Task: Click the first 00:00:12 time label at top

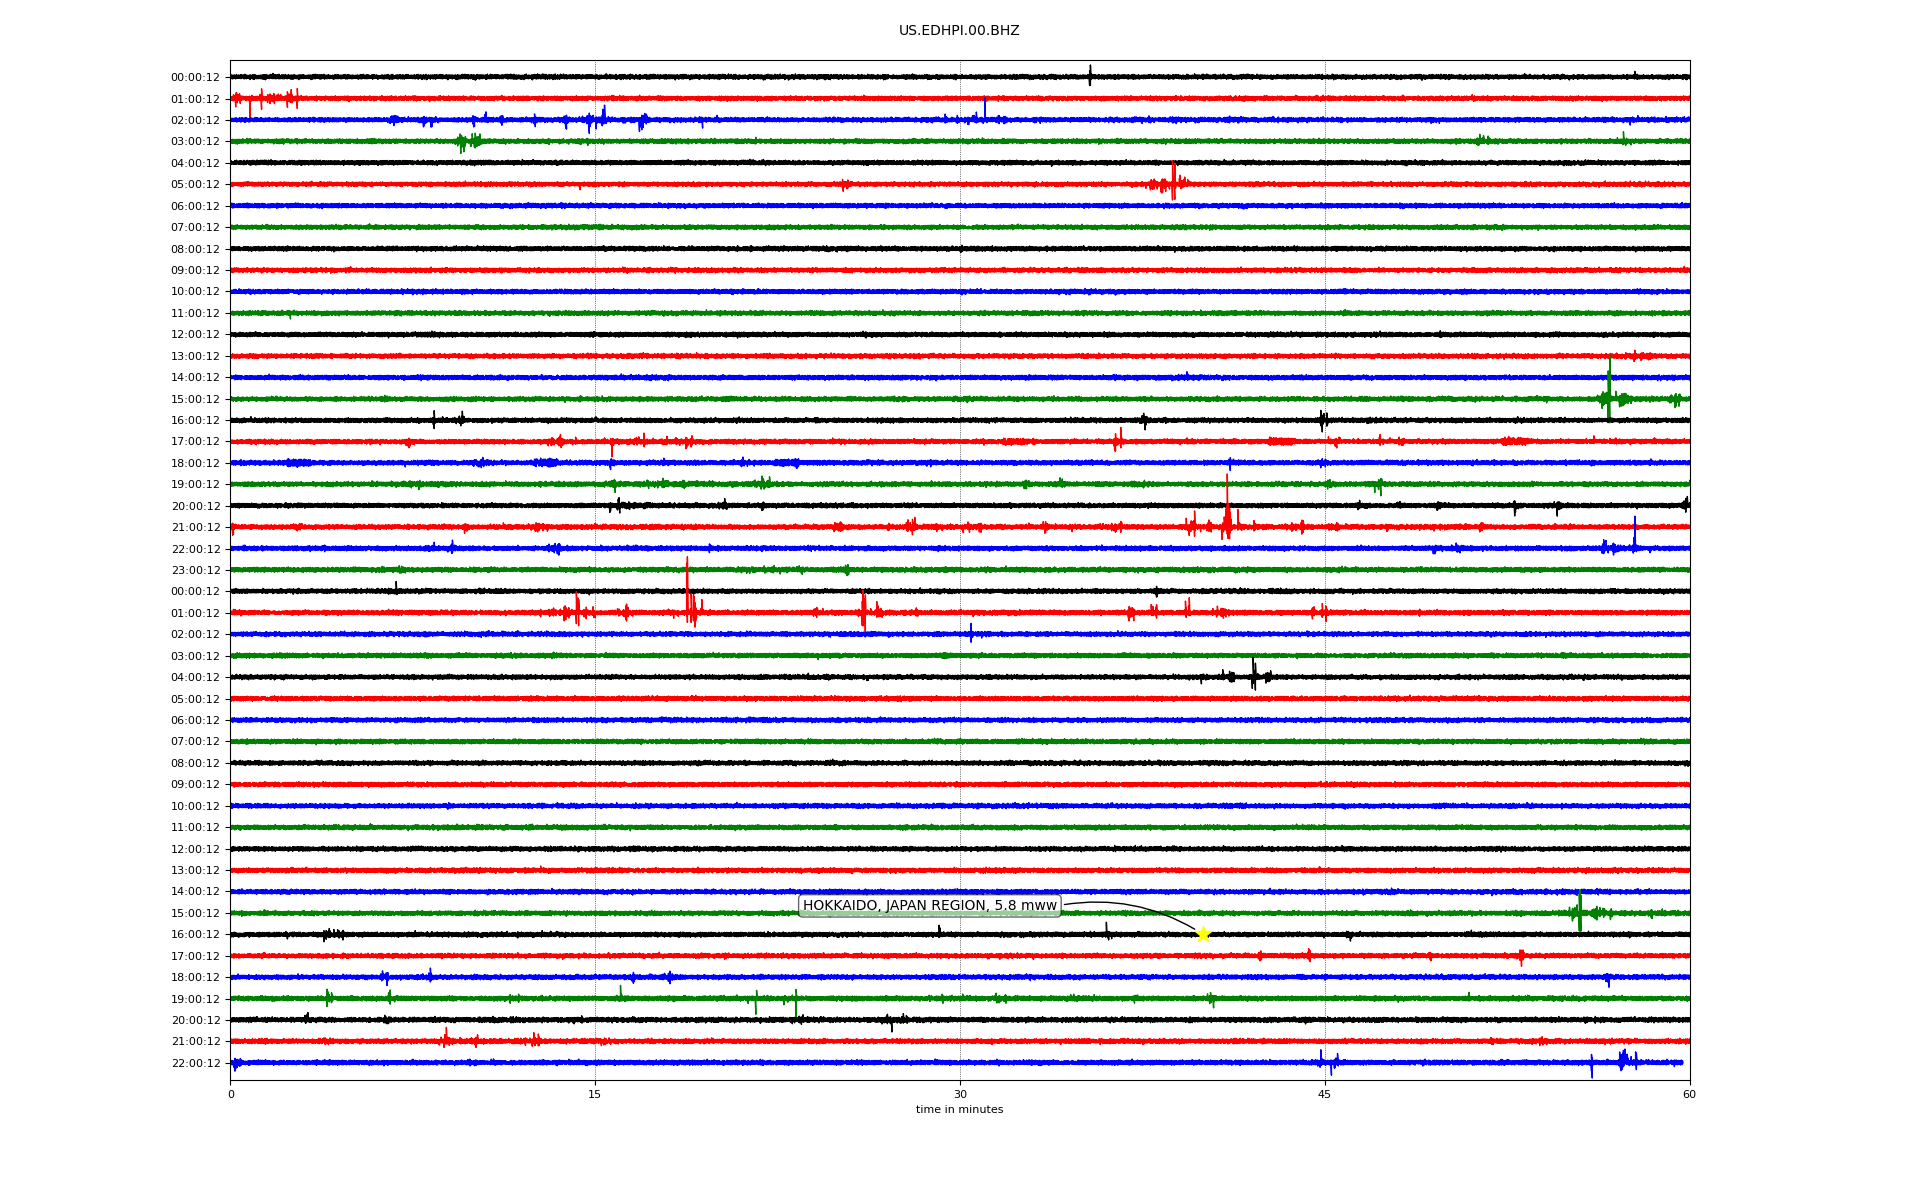Action: pos(195,78)
